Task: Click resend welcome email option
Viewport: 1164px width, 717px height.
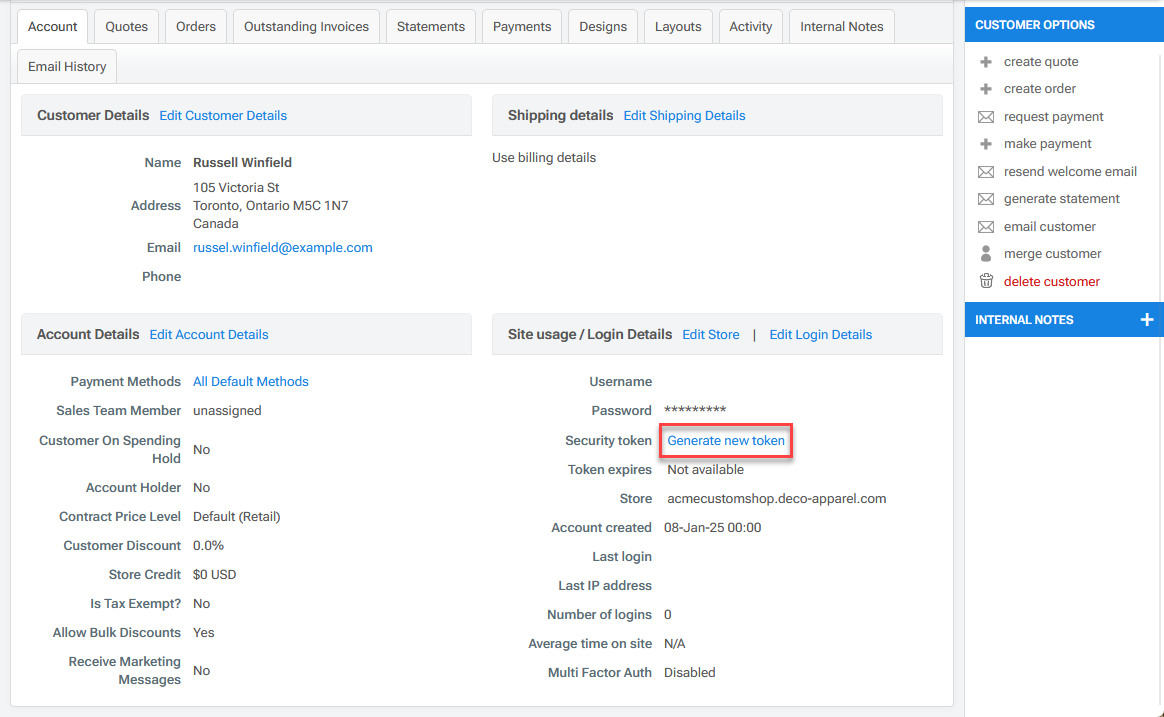Action: (x=1070, y=172)
